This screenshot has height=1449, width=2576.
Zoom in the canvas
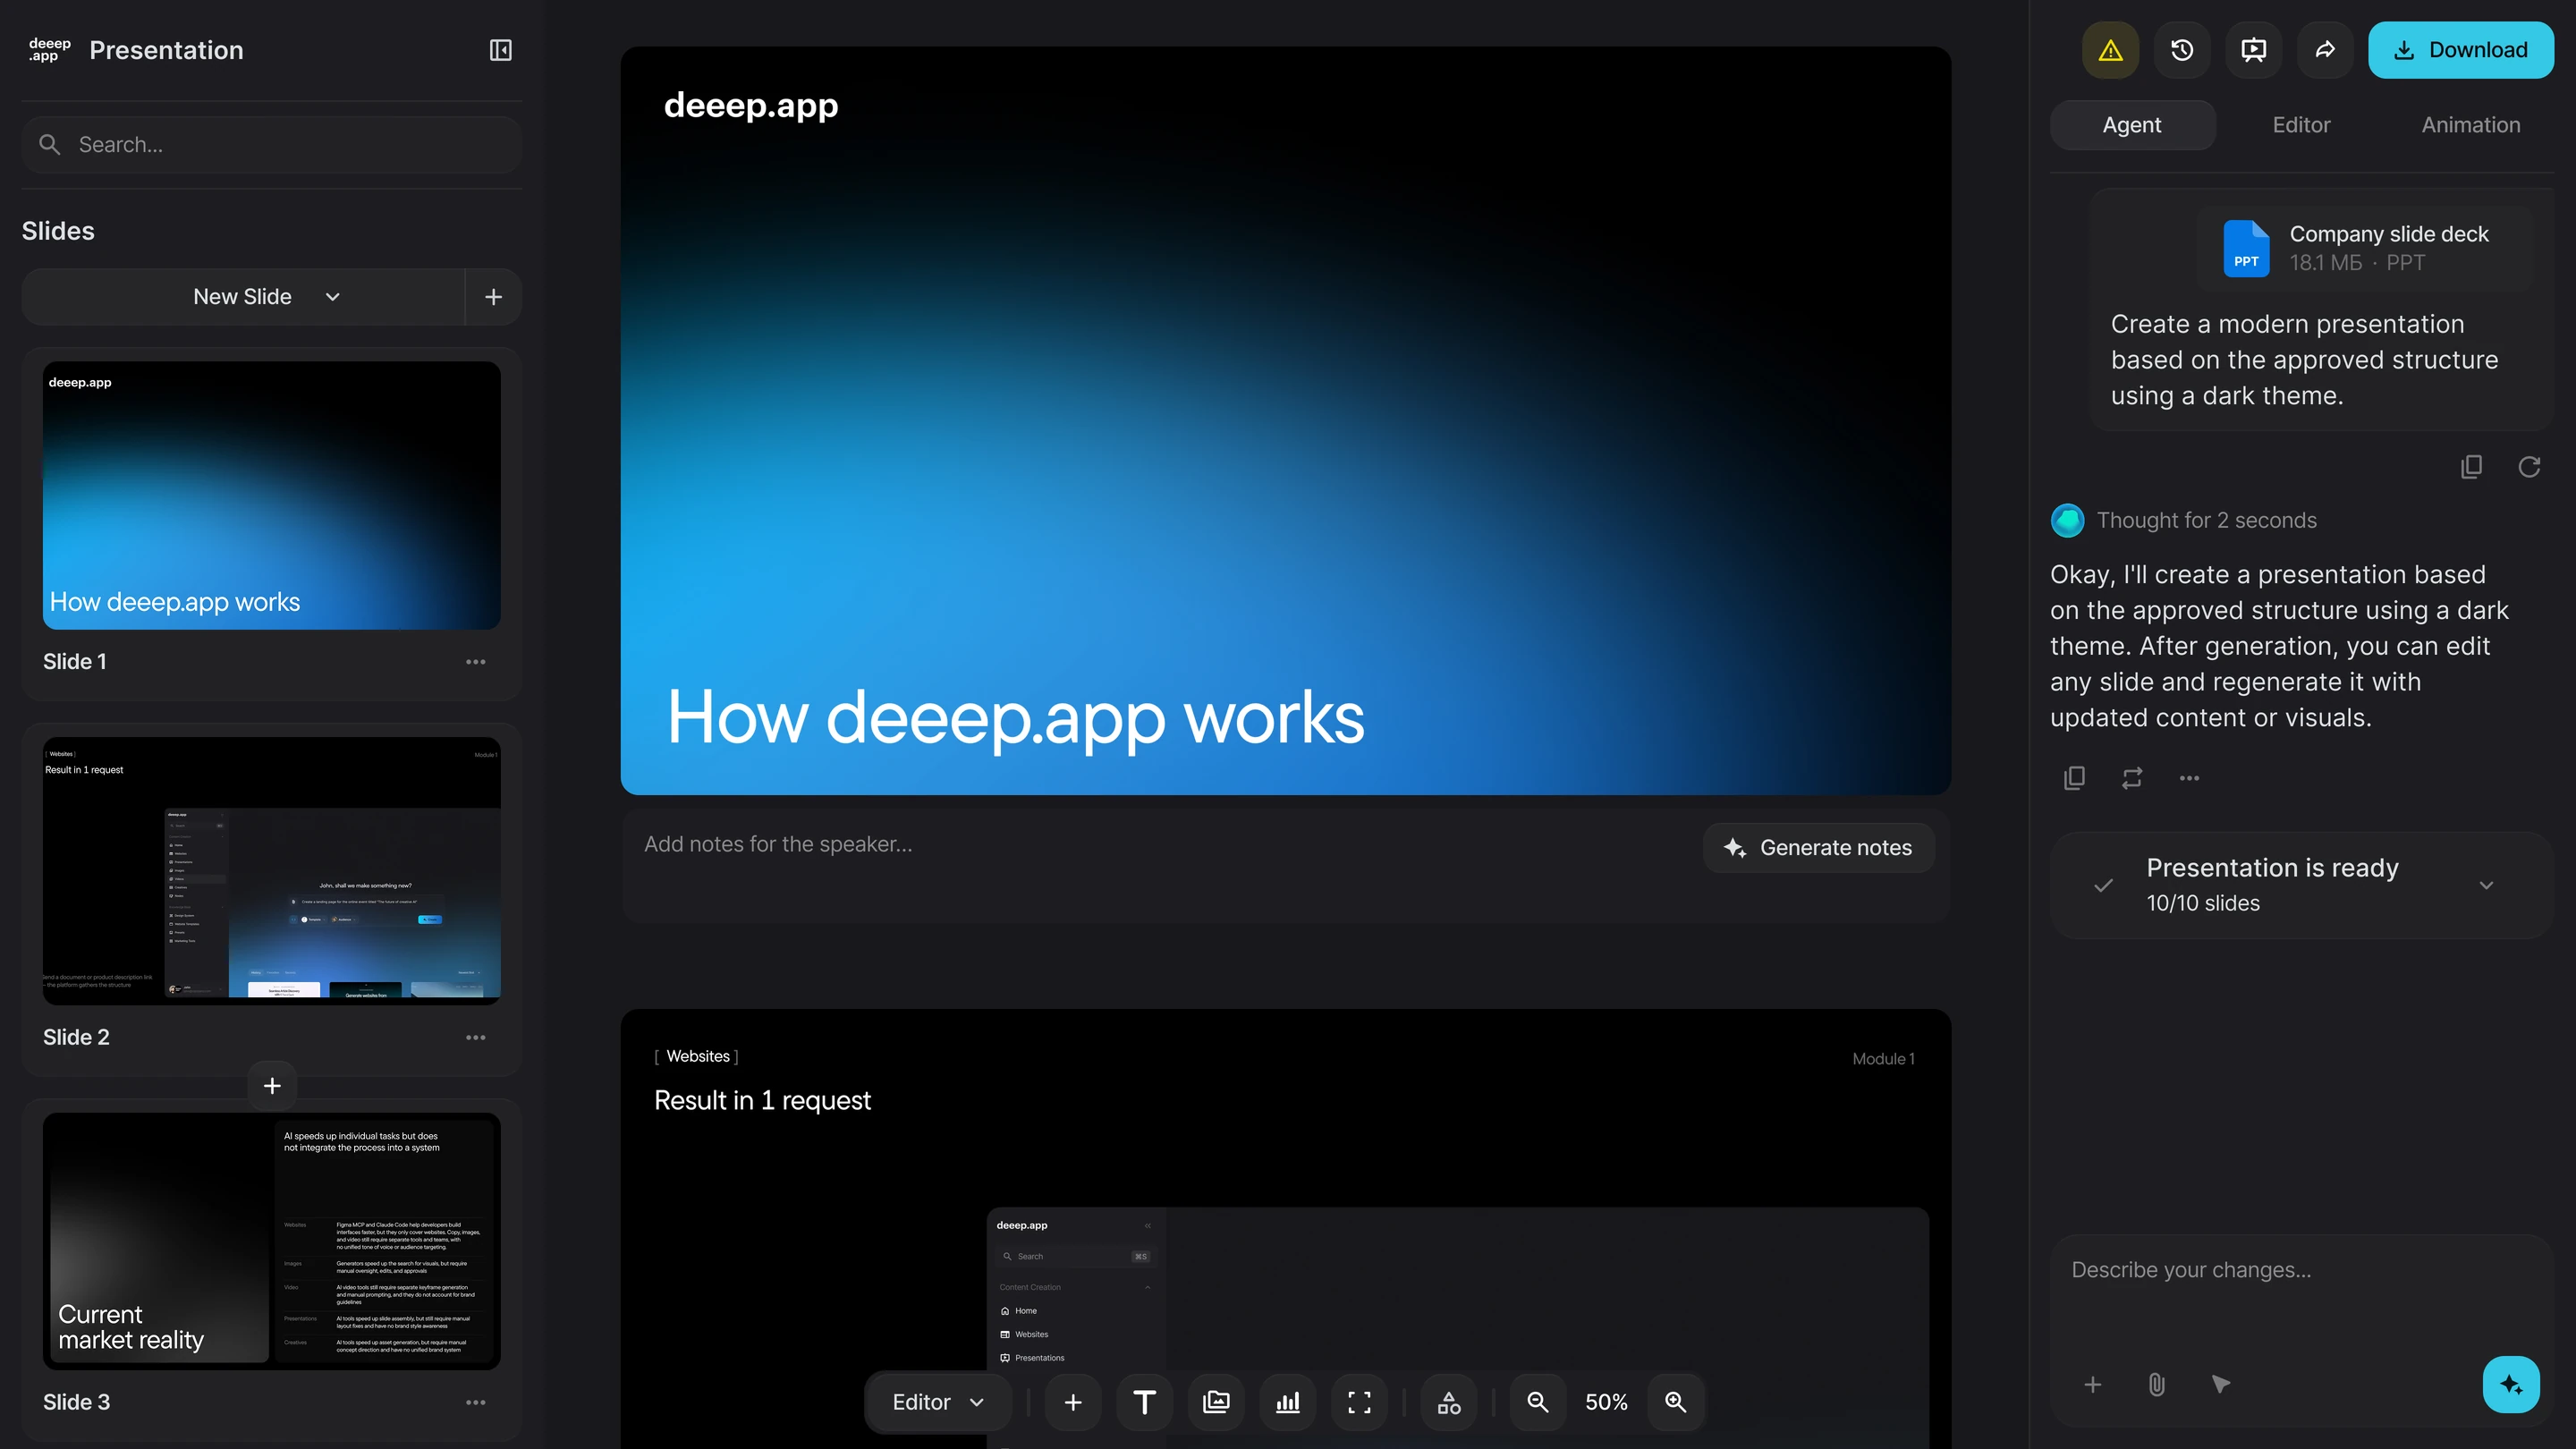(1676, 1402)
